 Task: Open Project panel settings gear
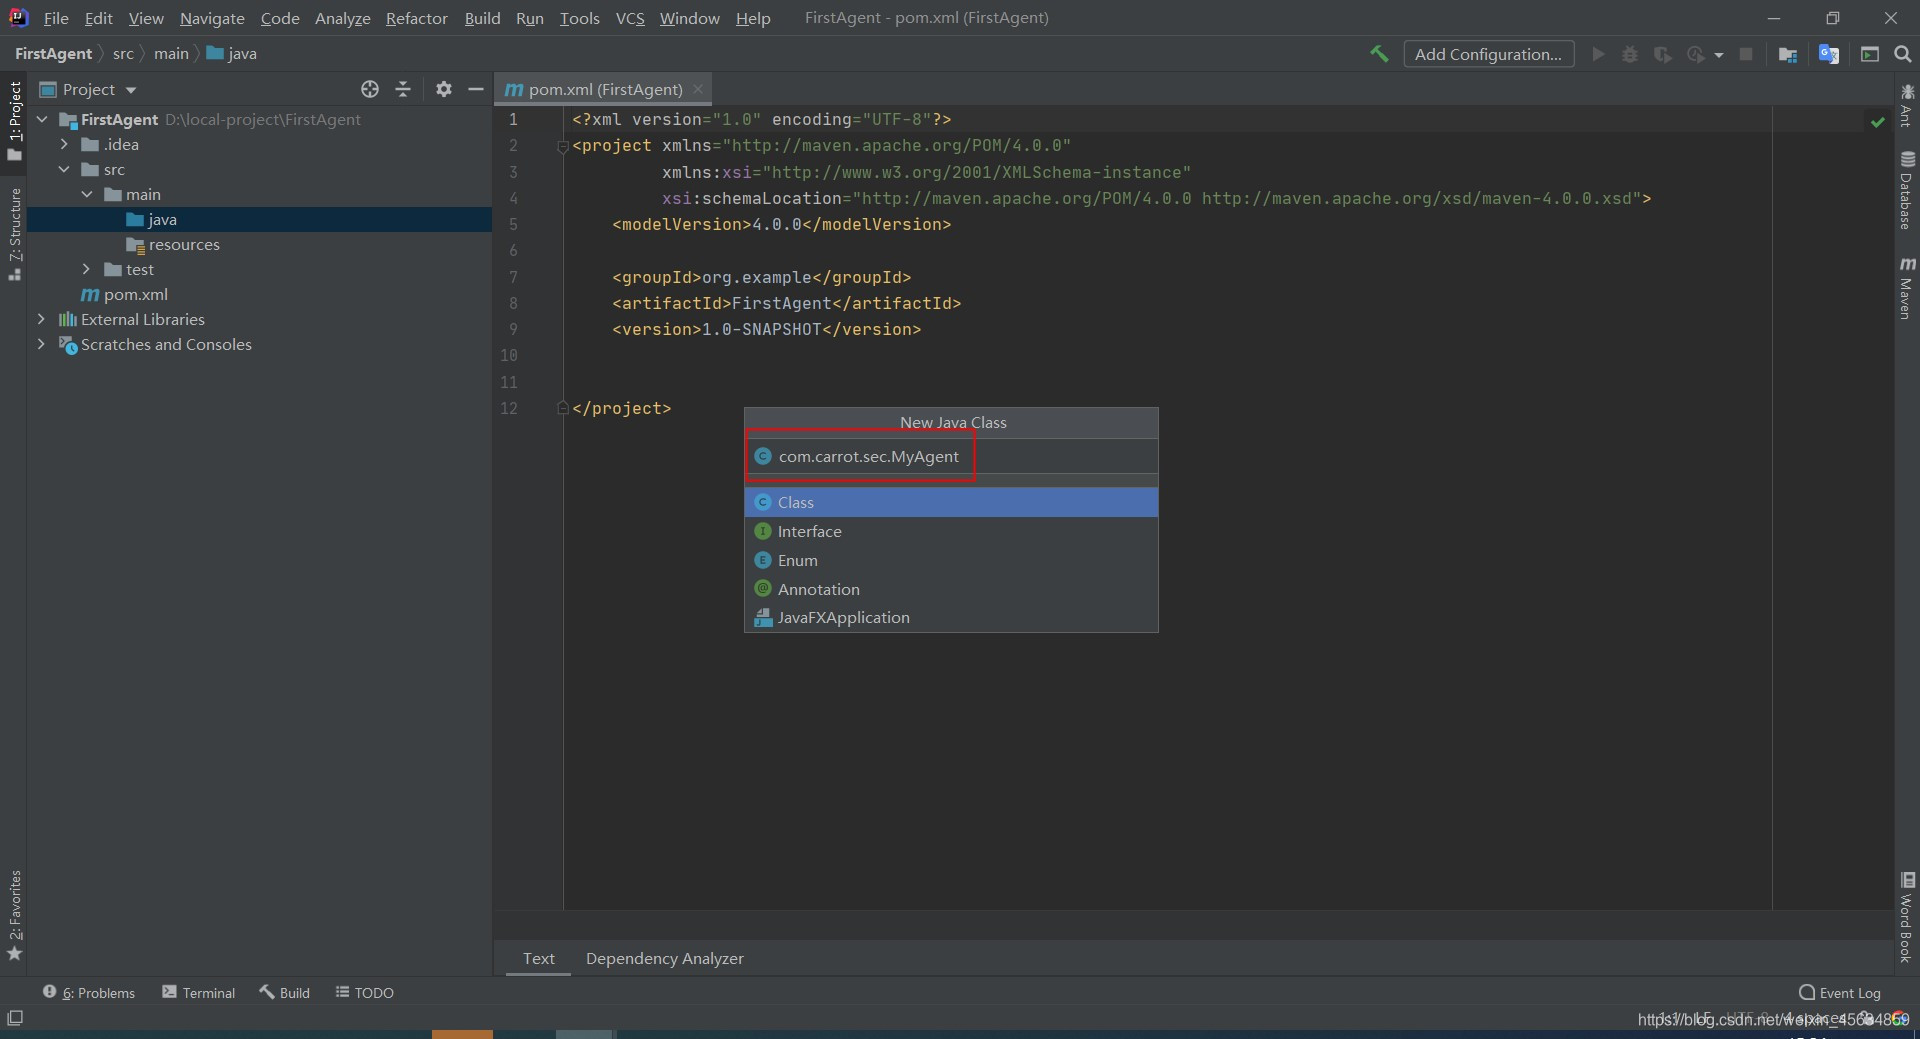tap(444, 89)
